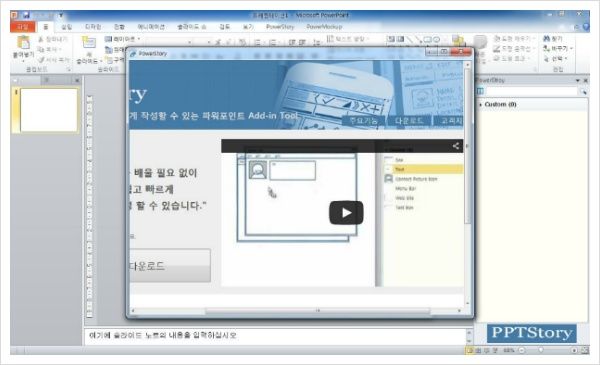The image size is (600, 365).
Task: Open the Layout dropdown
Action: click(x=122, y=39)
